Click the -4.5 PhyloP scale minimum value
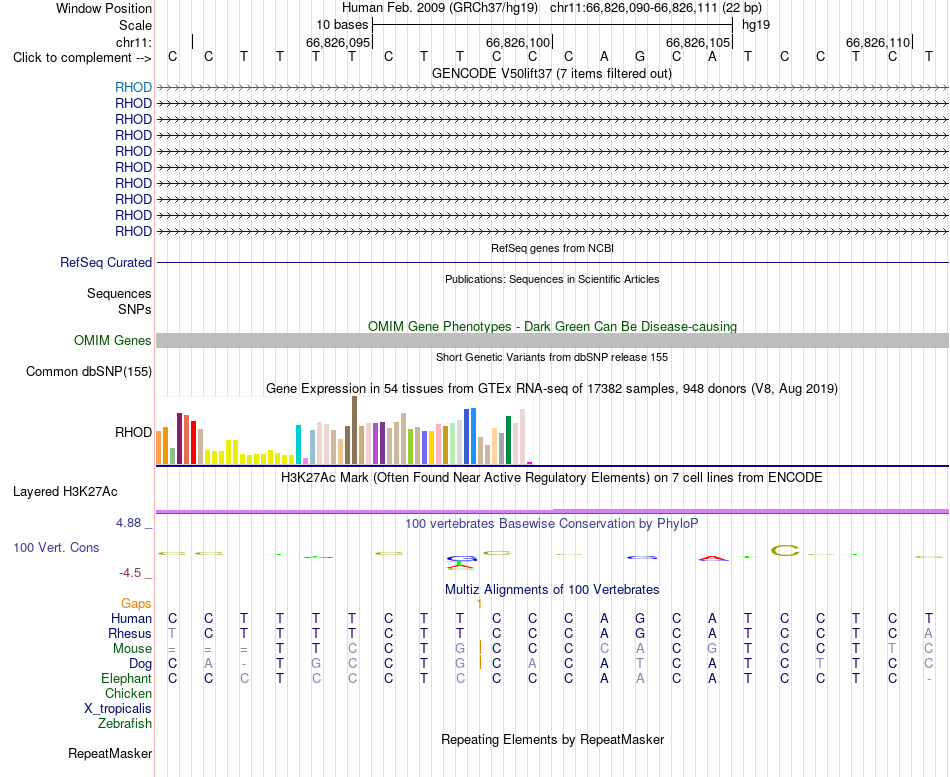This screenshot has height=777, width=950. (130, 573)
